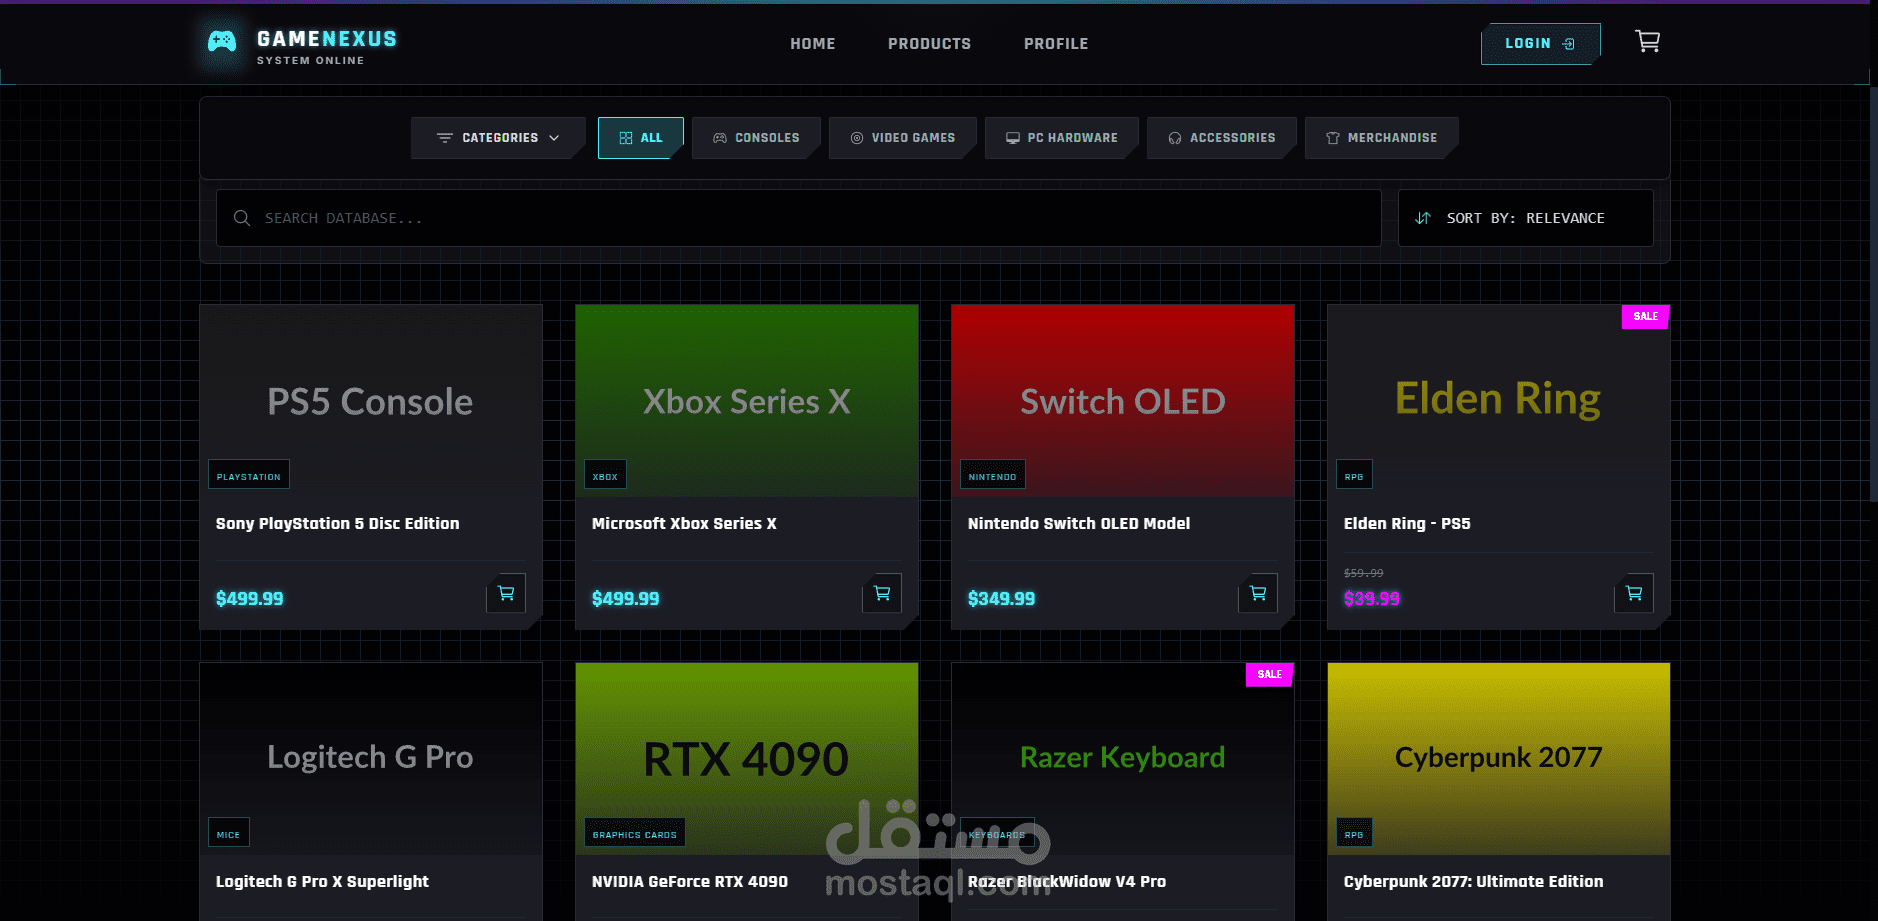1878x921 pixels.
Task: Open the Sort By: Relevance dropdown
Action: [1525, 218]
